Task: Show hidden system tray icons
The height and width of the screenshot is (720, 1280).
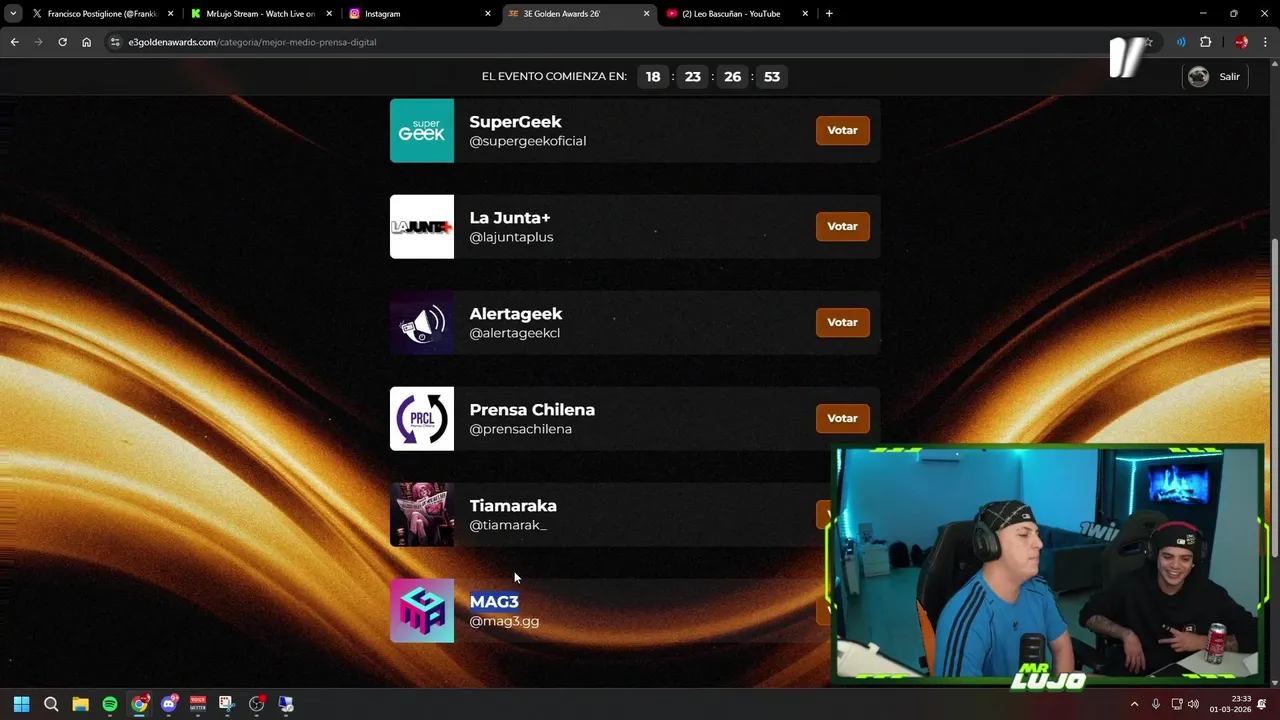Action: tap(1134, 704)
